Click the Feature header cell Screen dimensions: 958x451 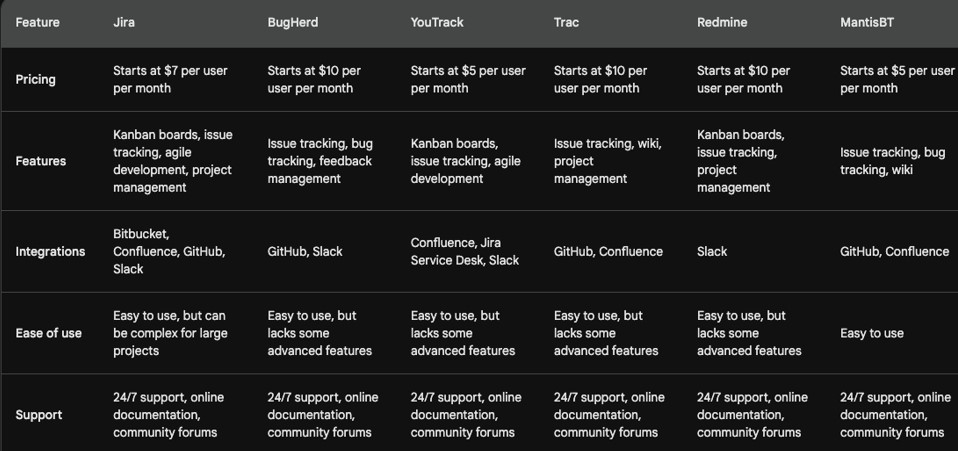[x=37, y=23]
